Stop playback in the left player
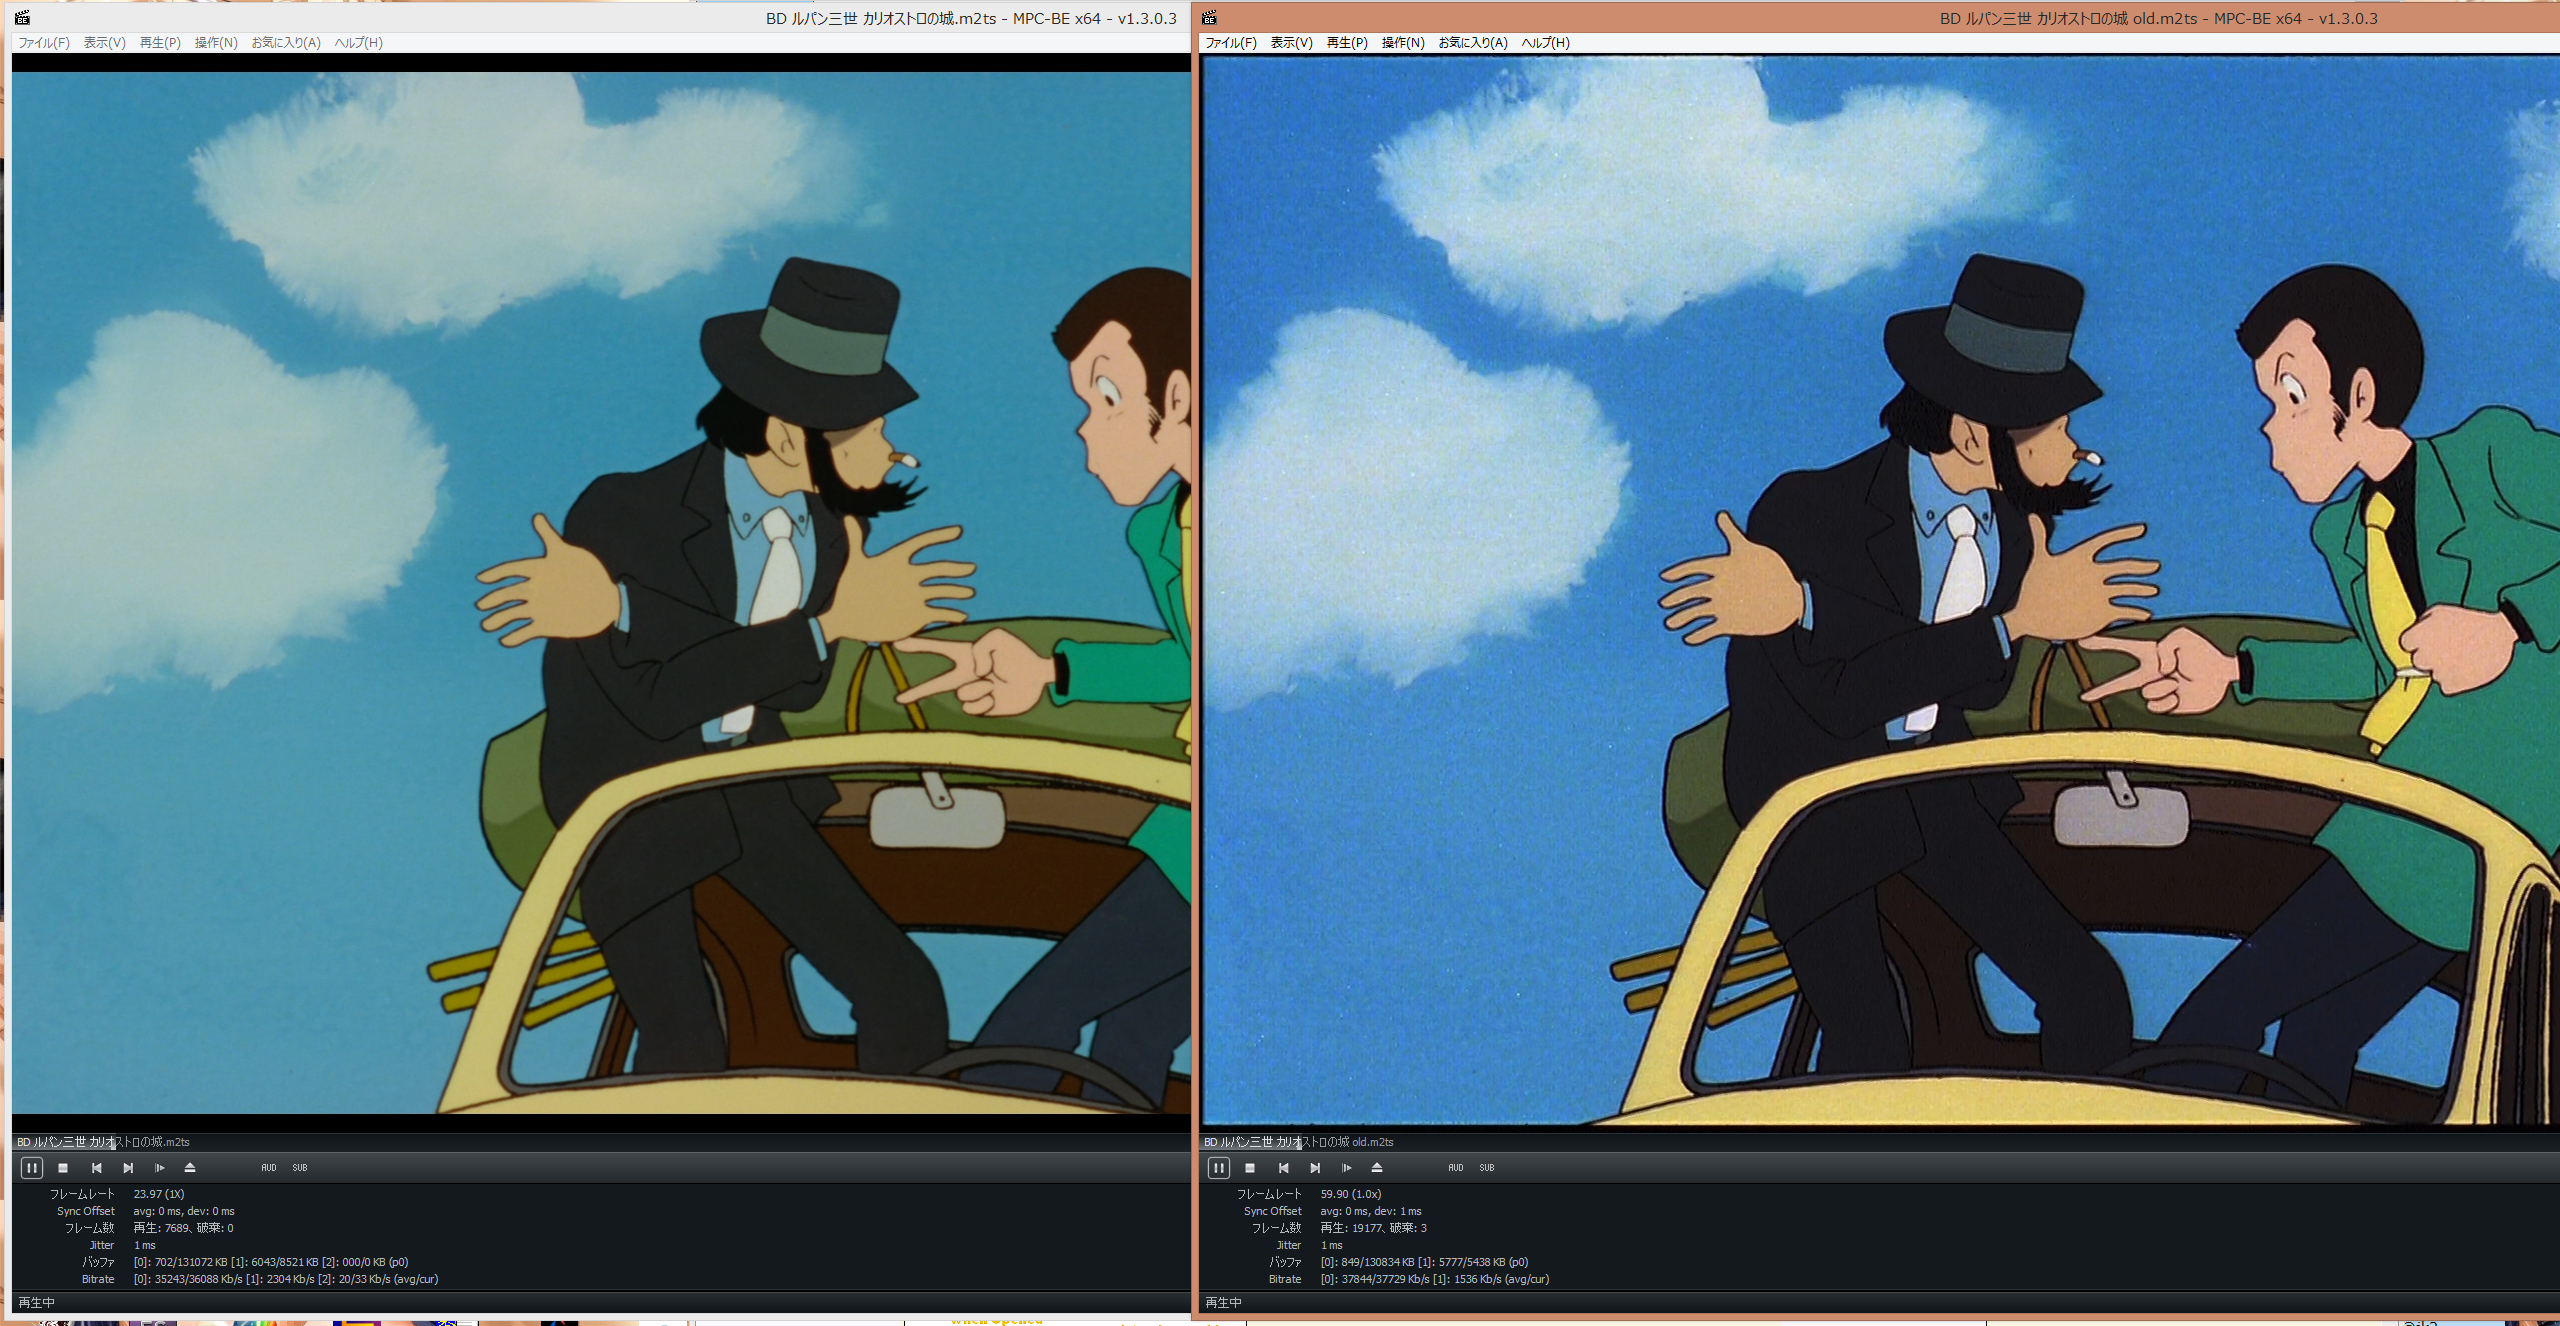 click(63, 1167)
